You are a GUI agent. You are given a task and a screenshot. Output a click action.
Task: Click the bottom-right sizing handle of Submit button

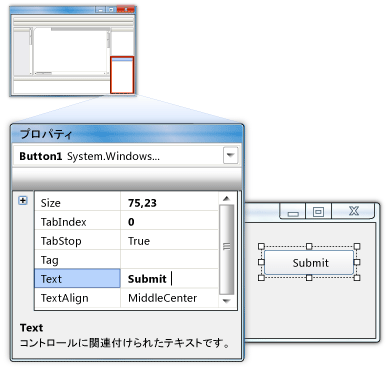[357, 278]
